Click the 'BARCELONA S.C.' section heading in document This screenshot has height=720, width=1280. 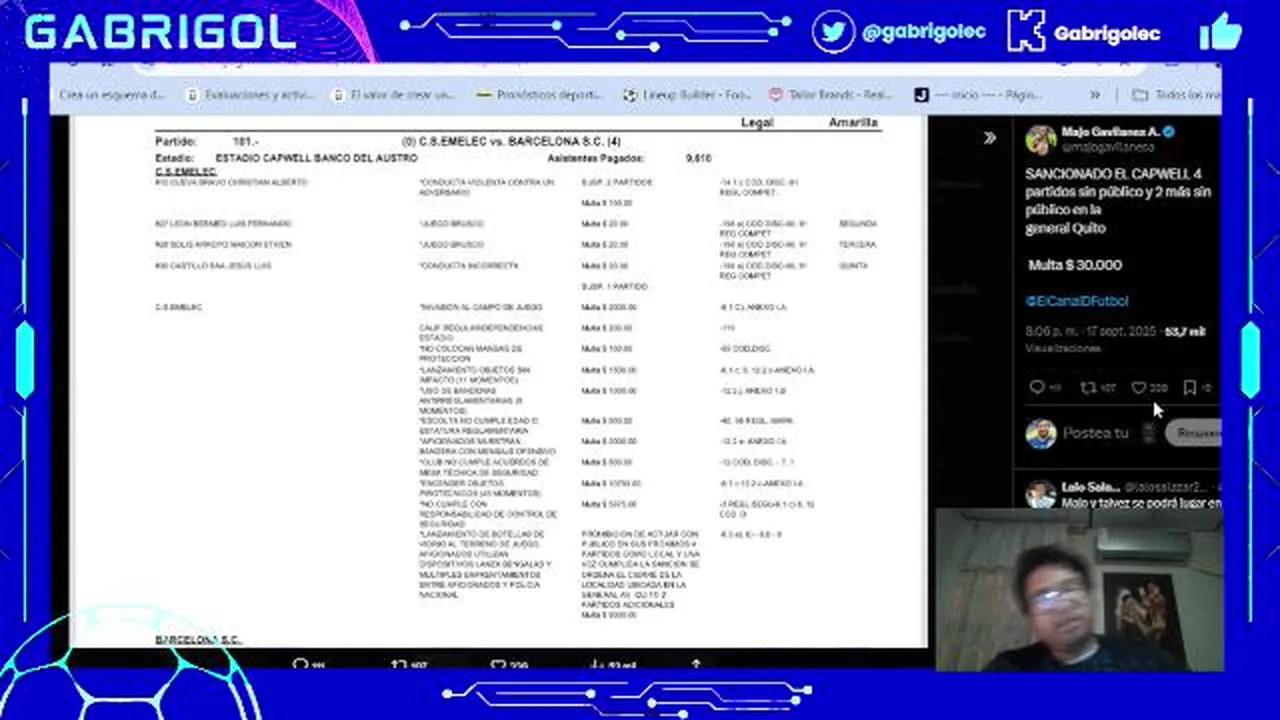coord(198,639)
